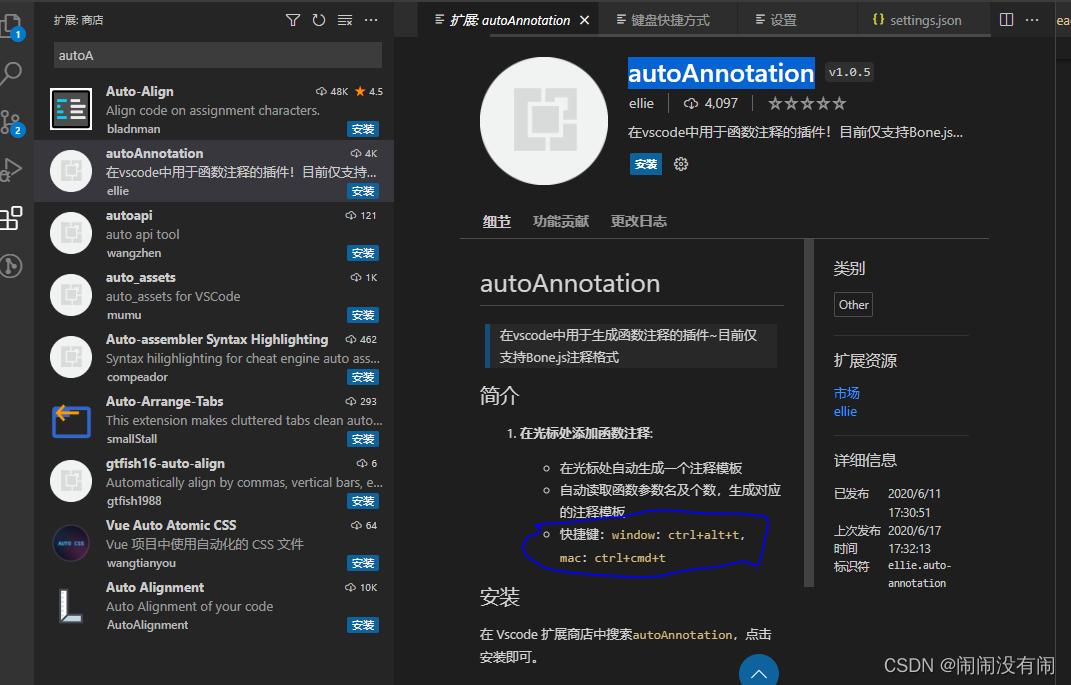
Task: Install the Auto Alignment extension
Action: 363,625
